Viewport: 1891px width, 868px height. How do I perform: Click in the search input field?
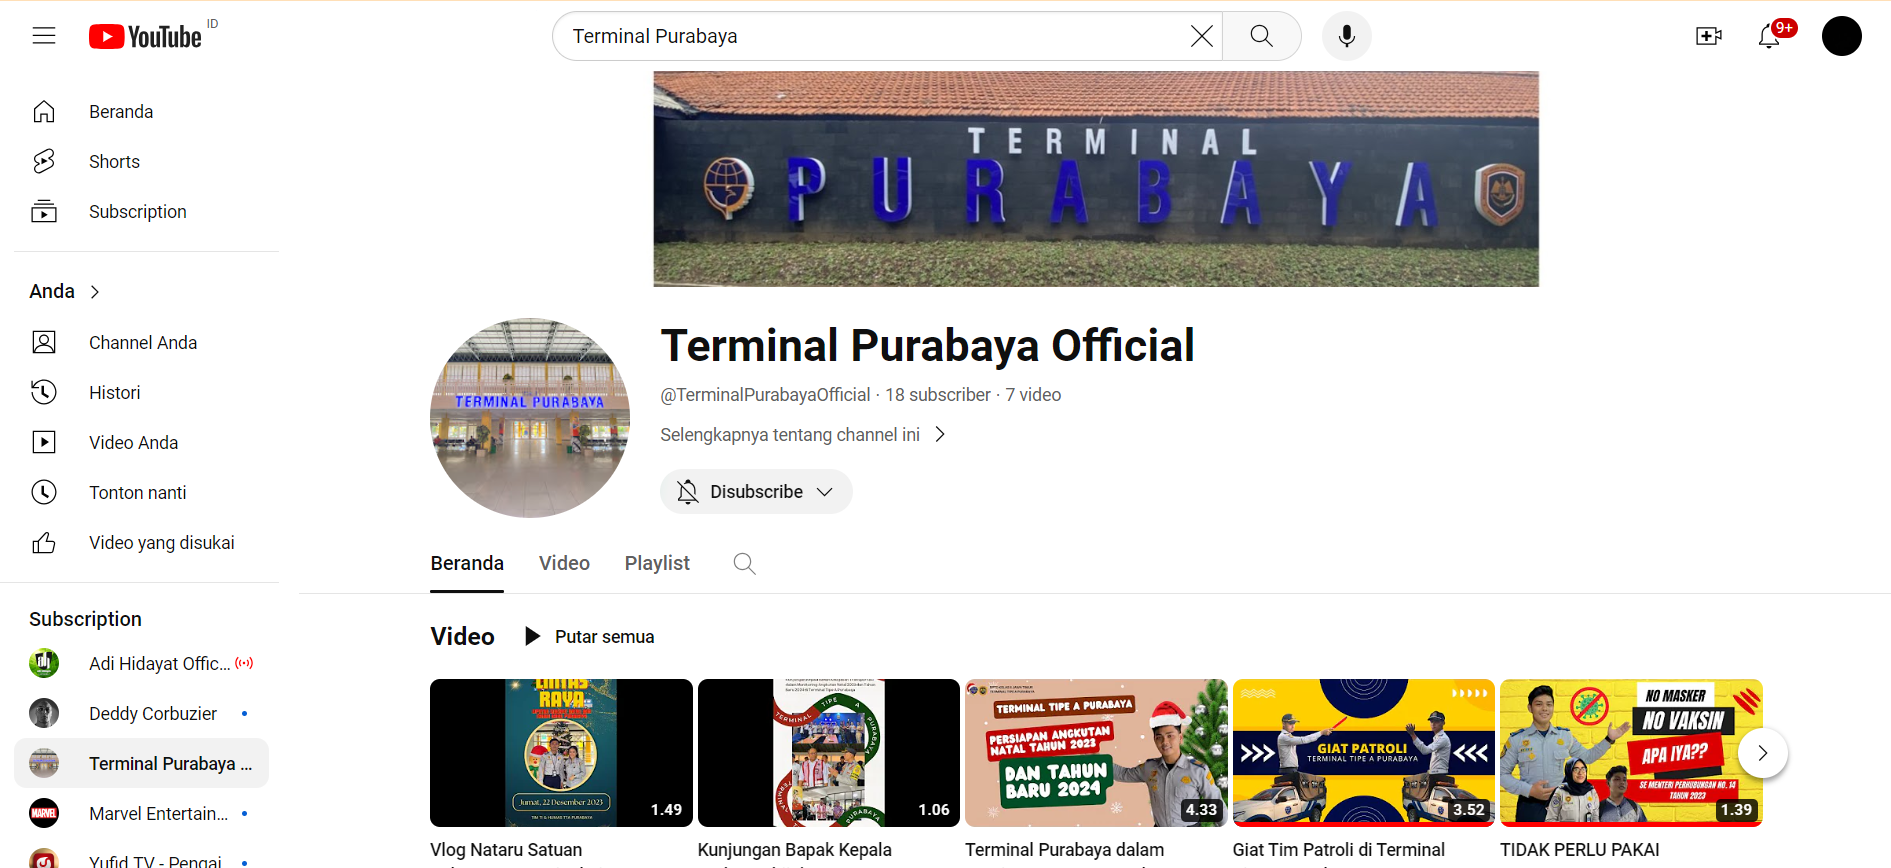coord(870,37)
